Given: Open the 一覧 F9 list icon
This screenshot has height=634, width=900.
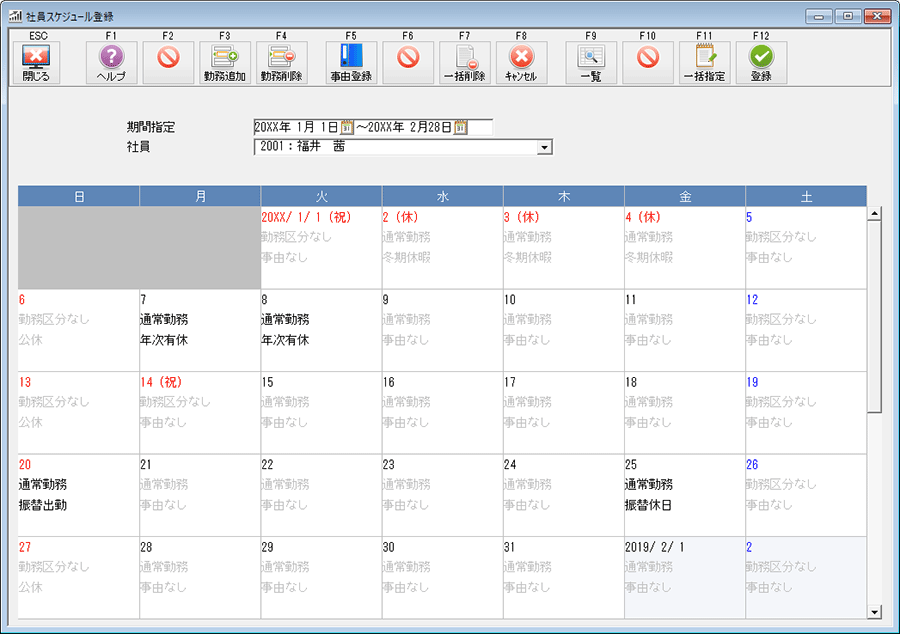Looking at the screenshot, I should (x=591, y=63).
